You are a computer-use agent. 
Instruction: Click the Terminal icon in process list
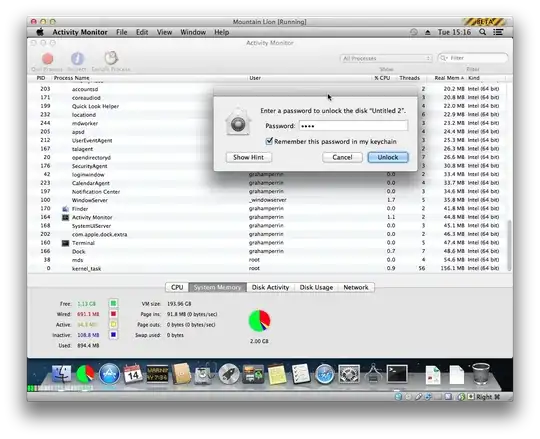click(x=65, y=243)
